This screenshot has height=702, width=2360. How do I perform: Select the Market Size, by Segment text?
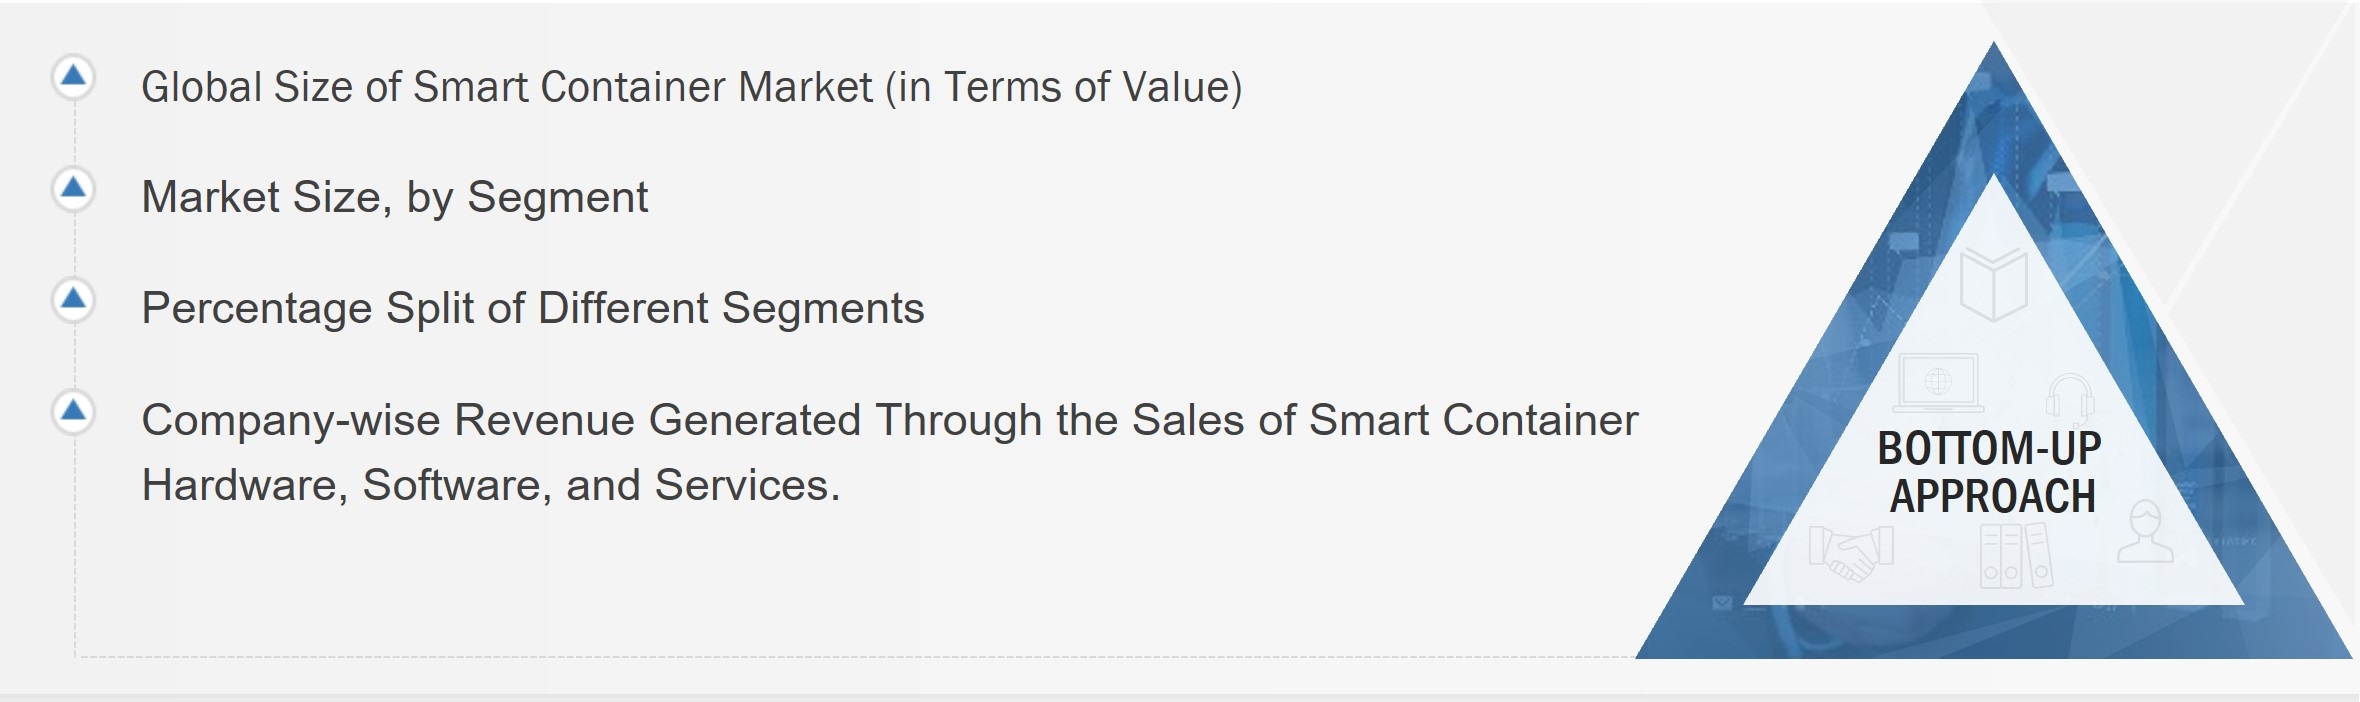coord(394,197)
